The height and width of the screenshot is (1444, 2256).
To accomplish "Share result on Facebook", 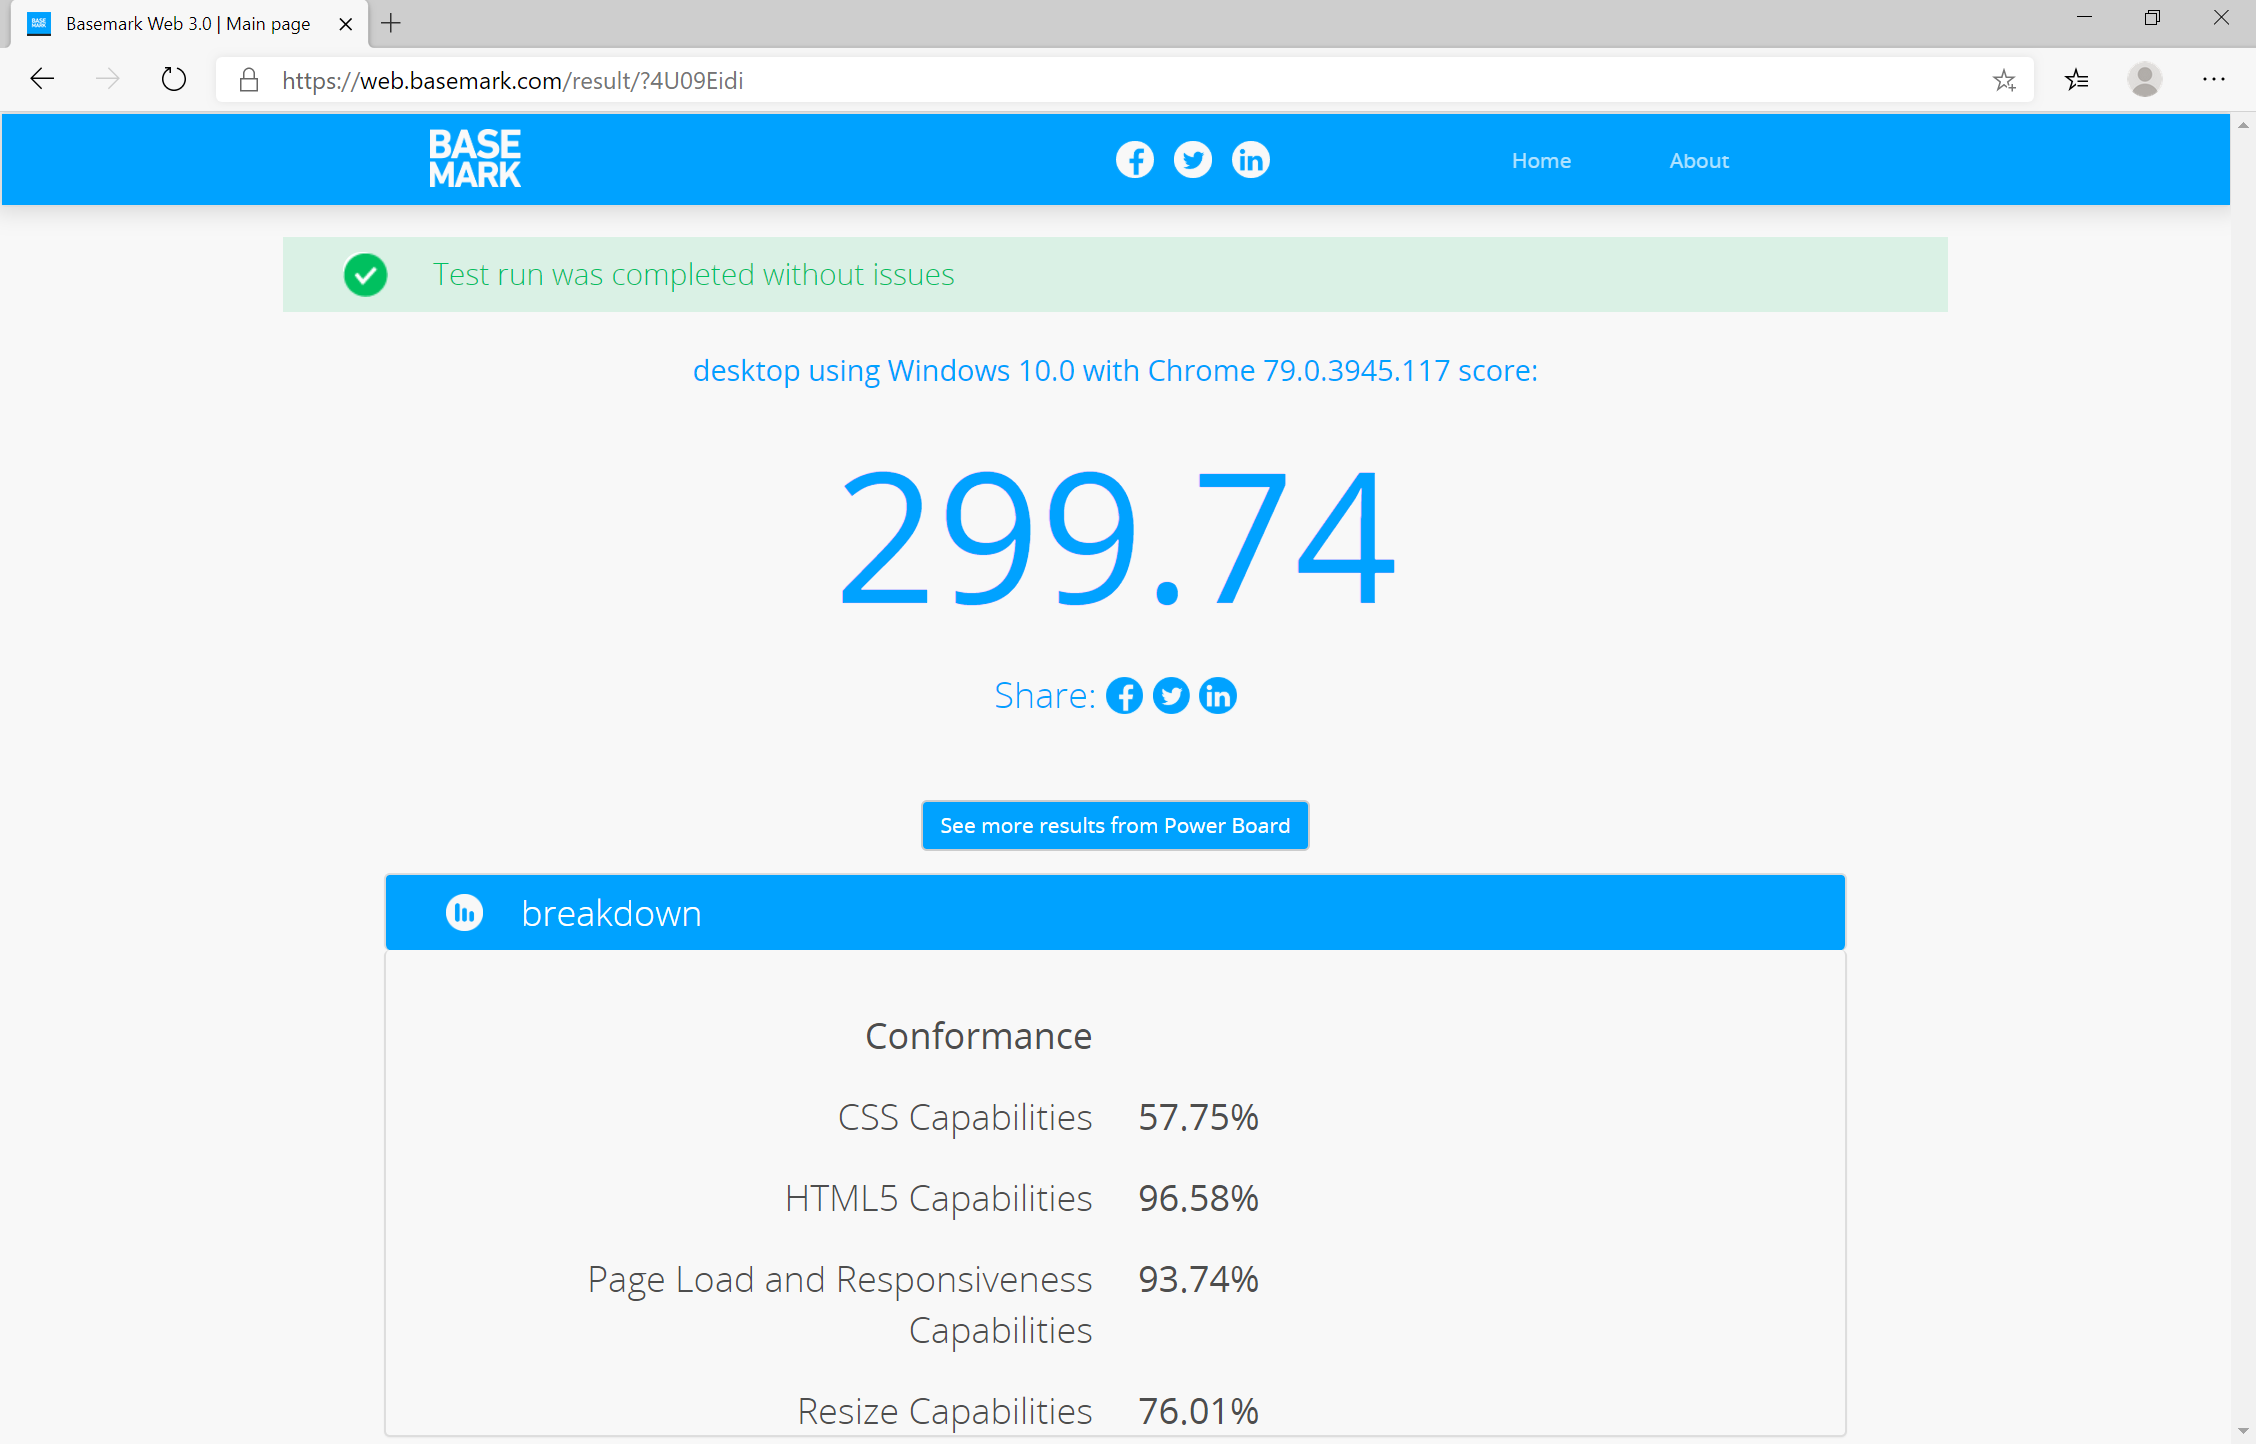I will 1124,696.
